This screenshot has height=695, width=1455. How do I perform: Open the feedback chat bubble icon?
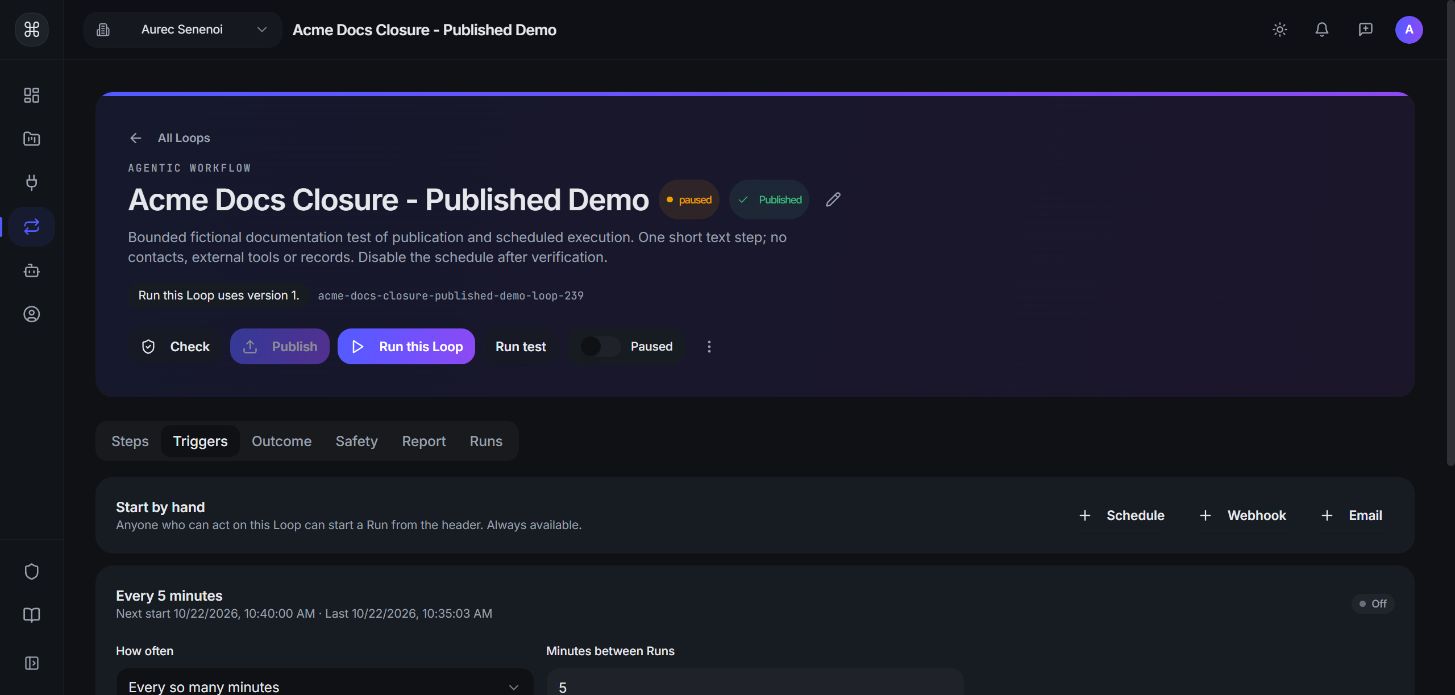pos(1365,30)
